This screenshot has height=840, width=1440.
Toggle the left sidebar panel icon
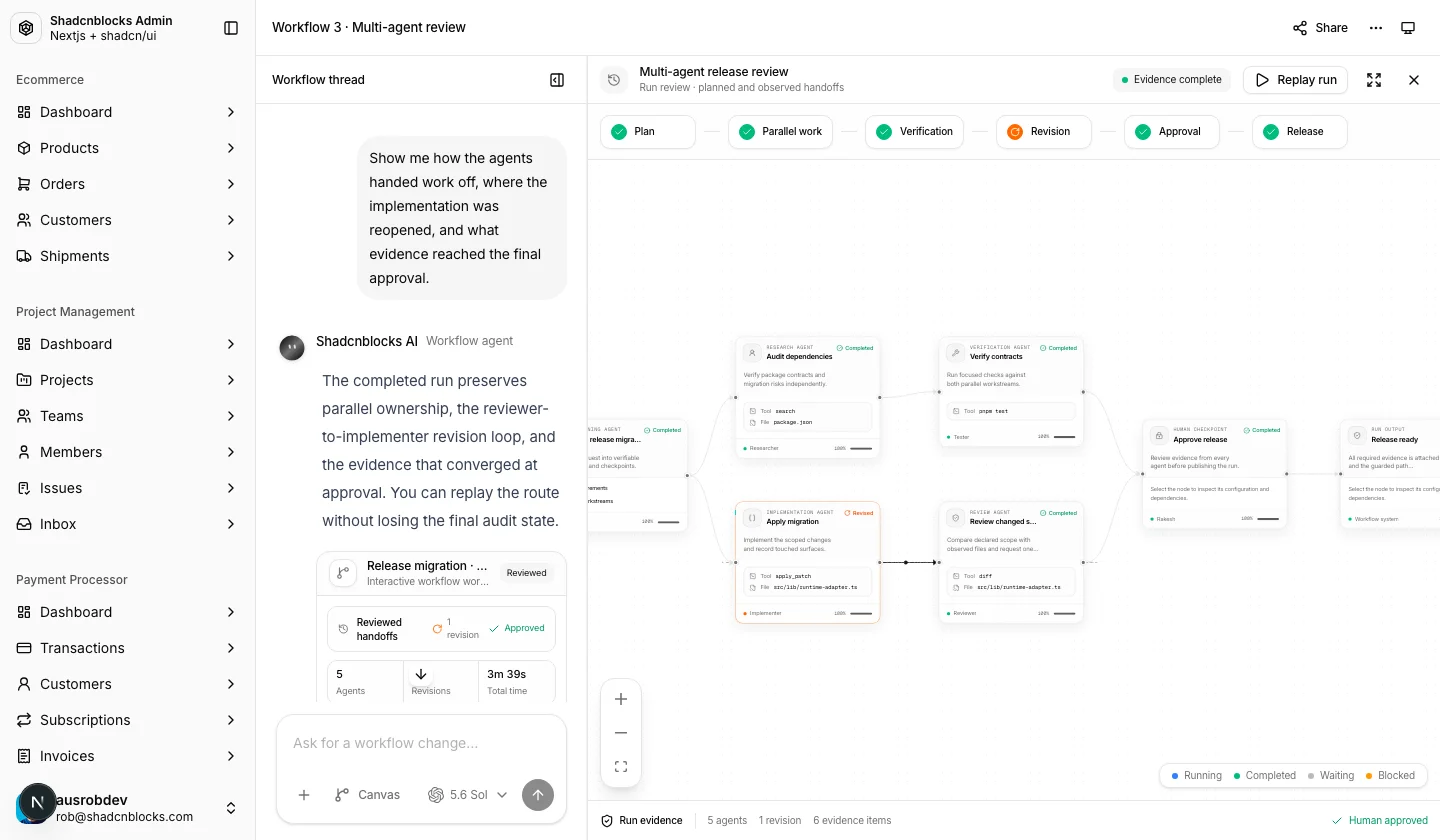pos(231,28)
